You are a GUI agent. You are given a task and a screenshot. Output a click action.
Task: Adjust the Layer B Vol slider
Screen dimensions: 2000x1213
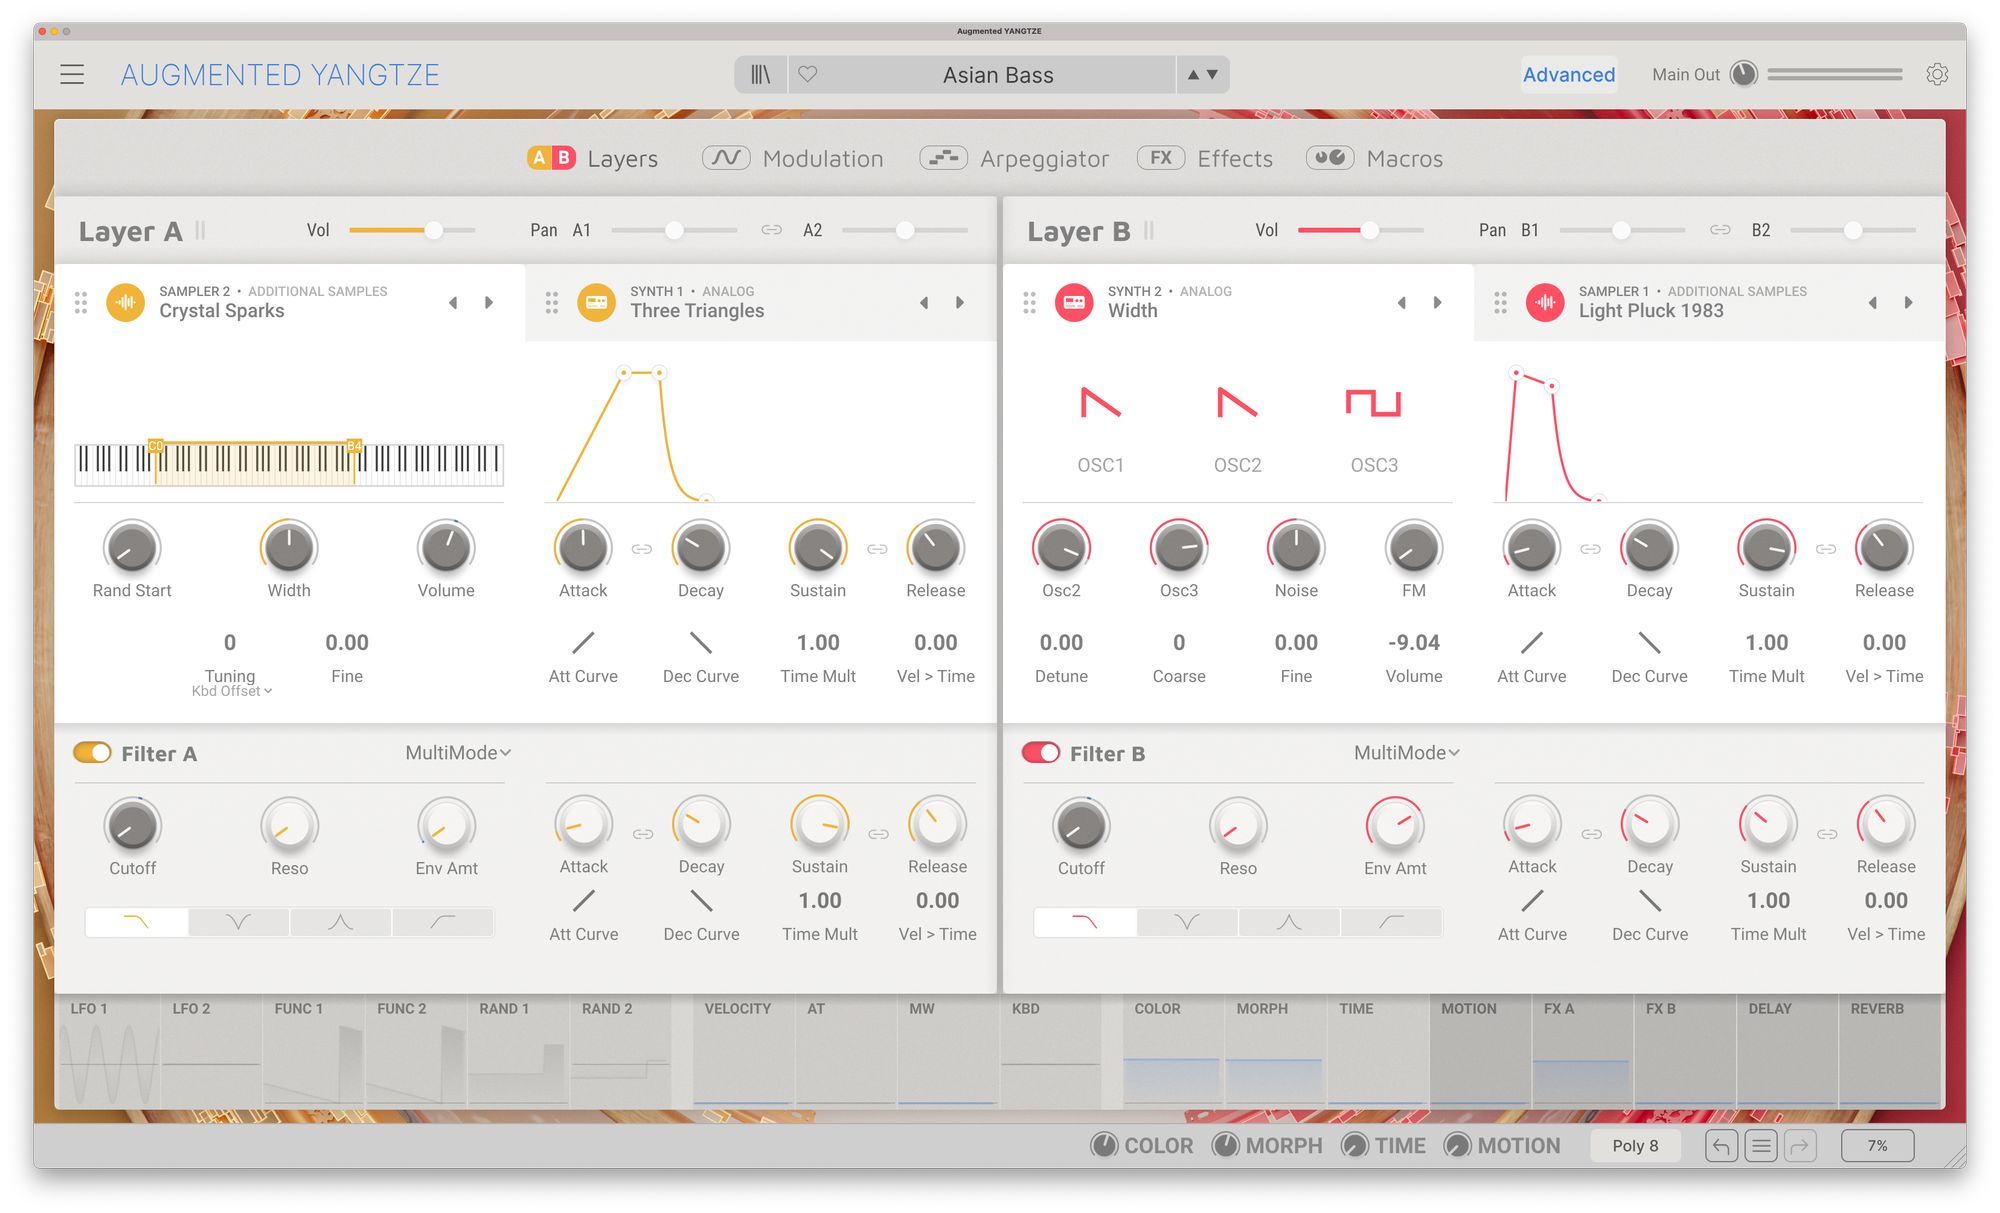[x=1361, y=231]
